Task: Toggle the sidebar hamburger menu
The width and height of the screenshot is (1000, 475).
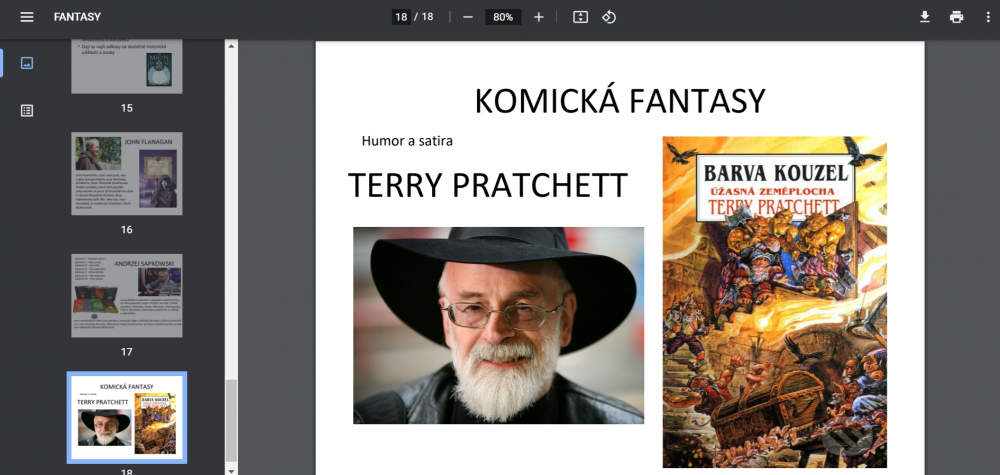Action: point(27,17)
